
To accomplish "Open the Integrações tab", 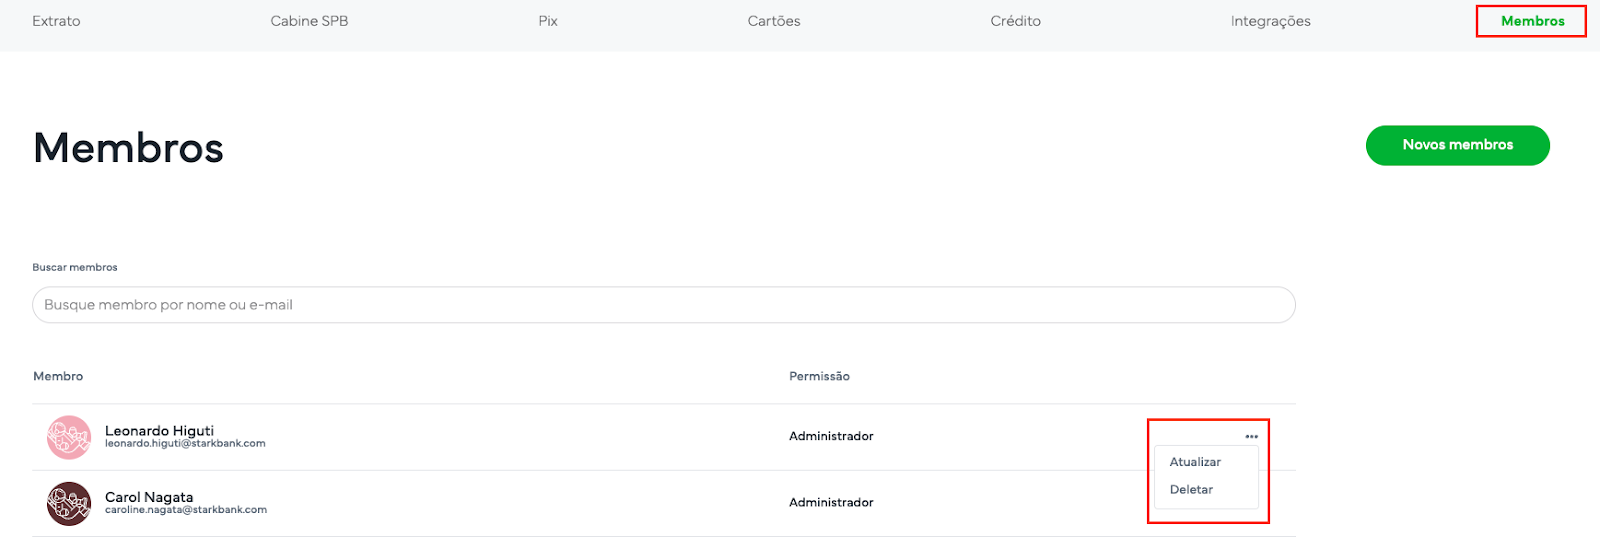I will point(1270,21).
